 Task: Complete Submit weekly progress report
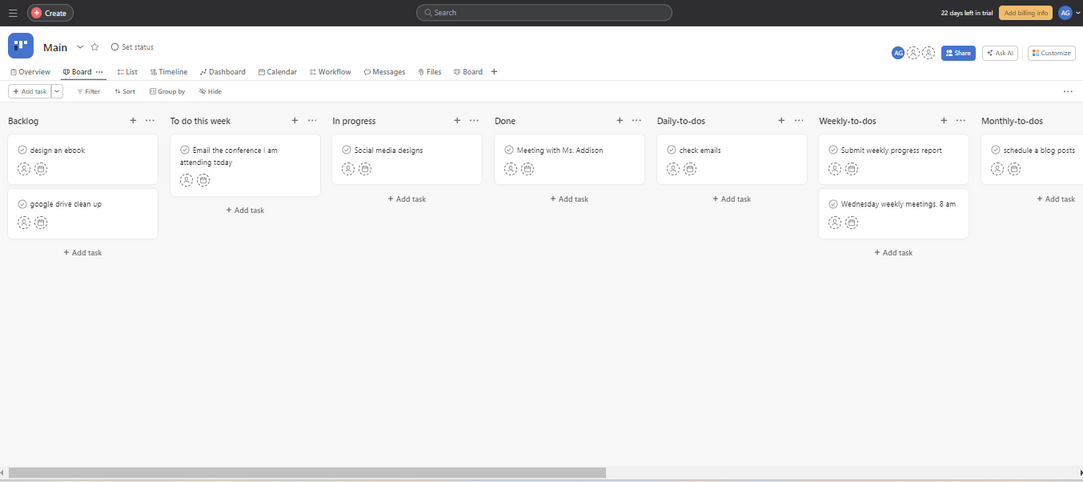tap(833, 150)
